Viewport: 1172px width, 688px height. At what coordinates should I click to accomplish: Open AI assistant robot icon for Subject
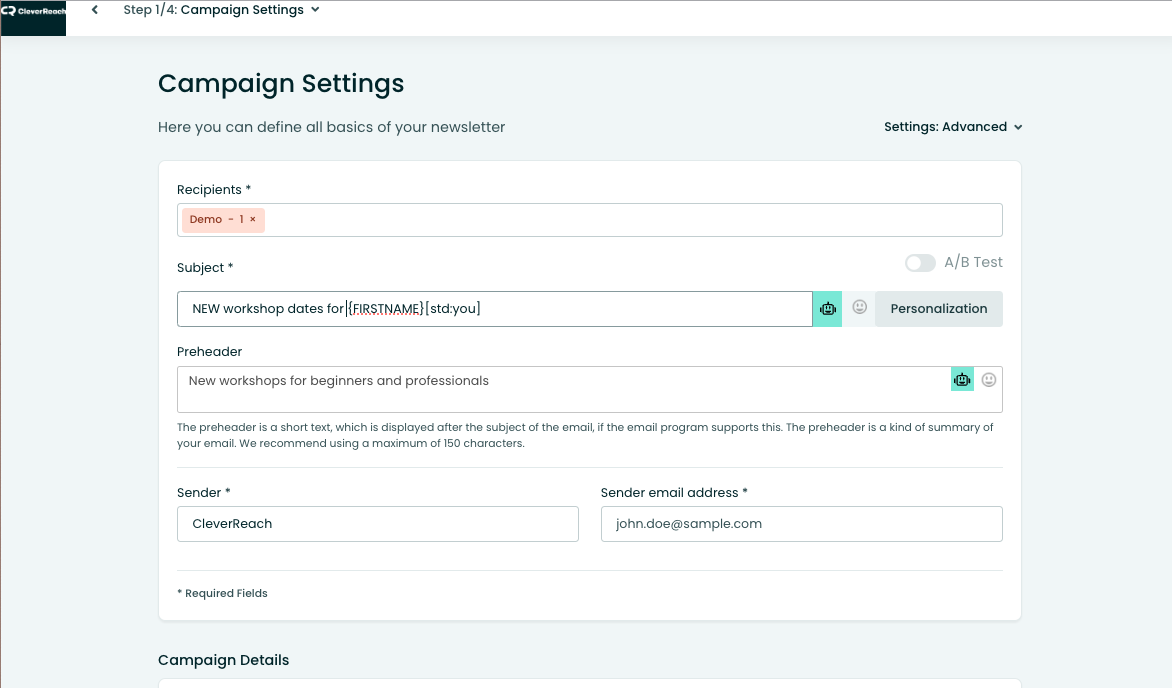[827, 309]
